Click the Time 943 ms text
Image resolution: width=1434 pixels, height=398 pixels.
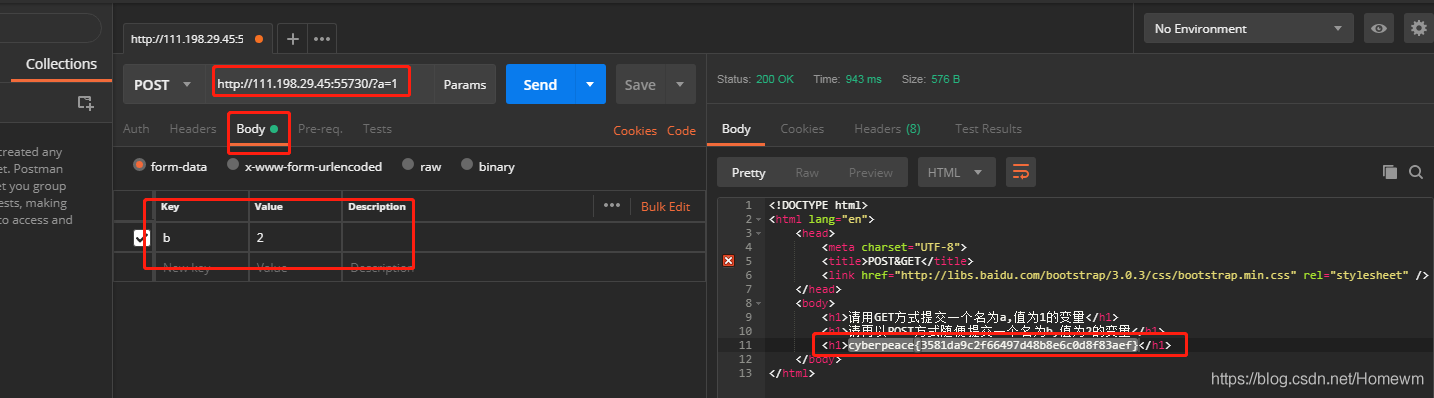848,79
